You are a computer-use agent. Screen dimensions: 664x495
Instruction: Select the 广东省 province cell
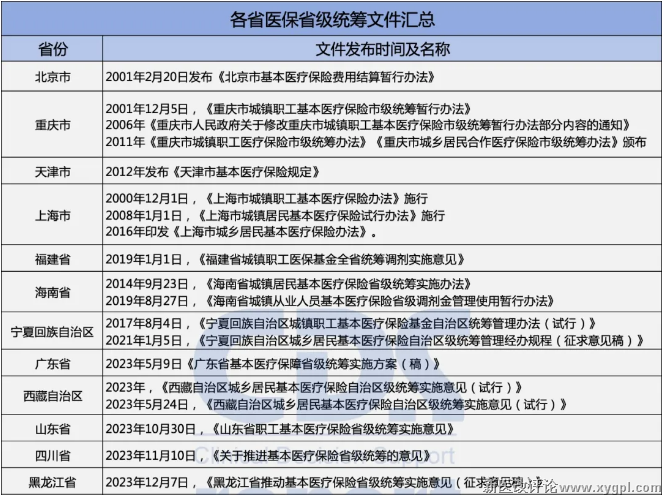click(52, 364)
